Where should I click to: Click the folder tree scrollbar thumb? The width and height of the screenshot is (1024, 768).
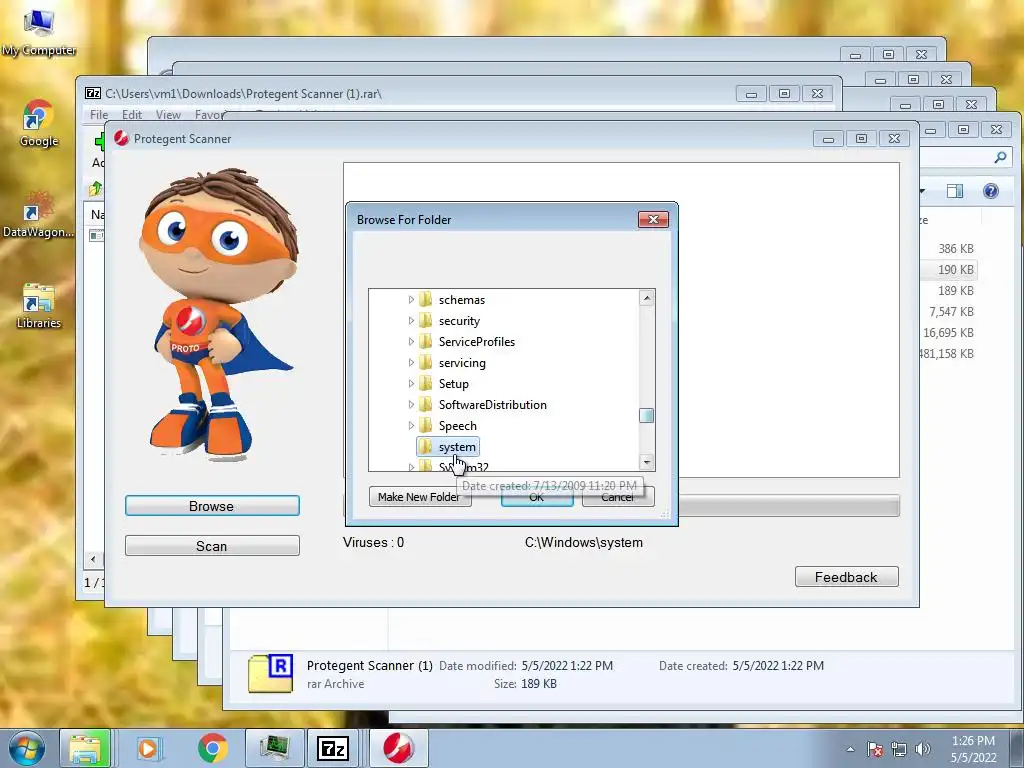click(647, 415)
